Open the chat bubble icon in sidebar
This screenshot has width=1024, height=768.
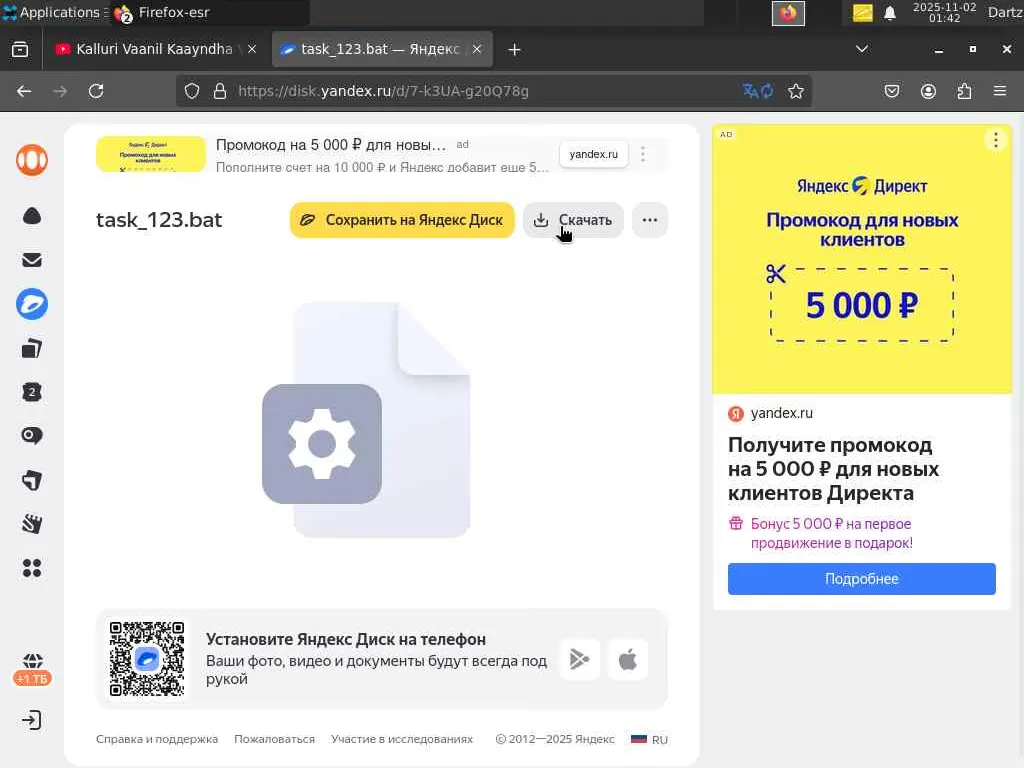point(32,436)
